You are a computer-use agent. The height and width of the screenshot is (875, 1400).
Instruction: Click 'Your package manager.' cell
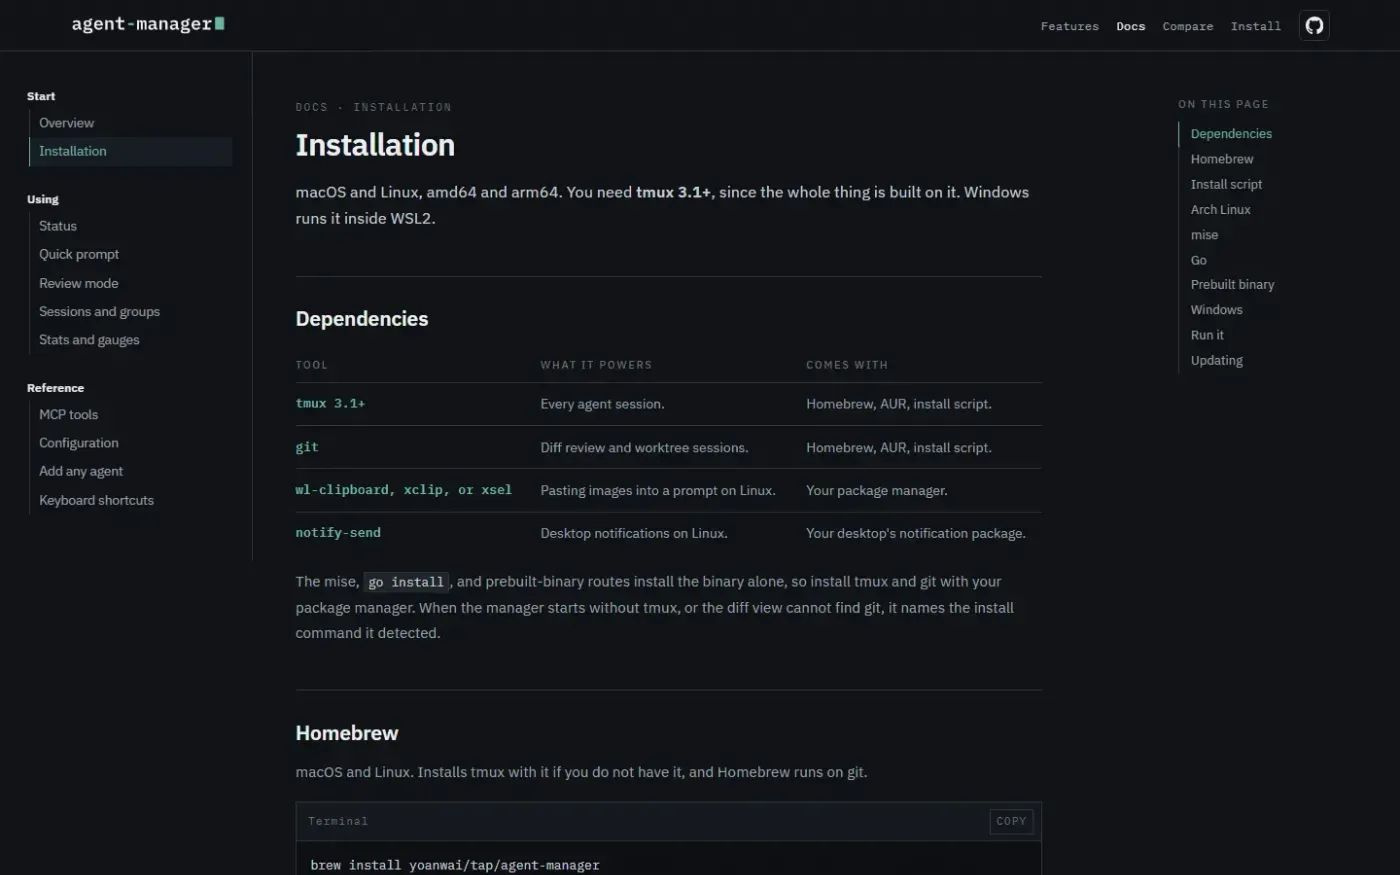point(876,491)
